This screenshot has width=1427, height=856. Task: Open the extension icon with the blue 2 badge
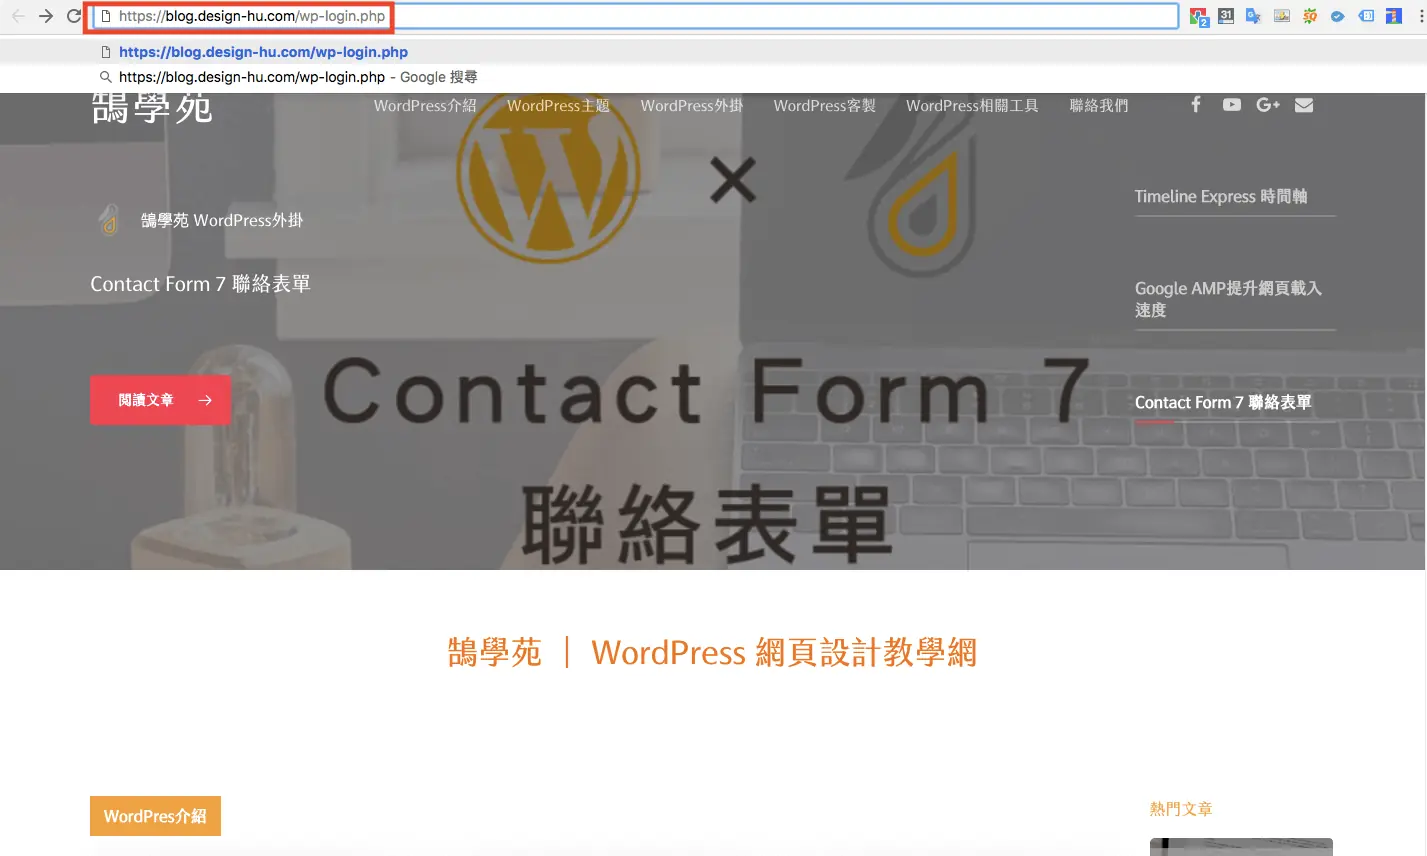(1198, 16)
